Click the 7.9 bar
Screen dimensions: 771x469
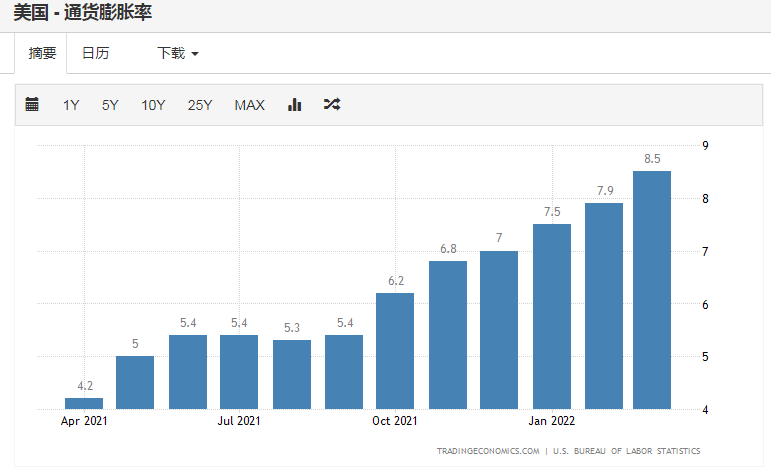[x=604, y=306]
